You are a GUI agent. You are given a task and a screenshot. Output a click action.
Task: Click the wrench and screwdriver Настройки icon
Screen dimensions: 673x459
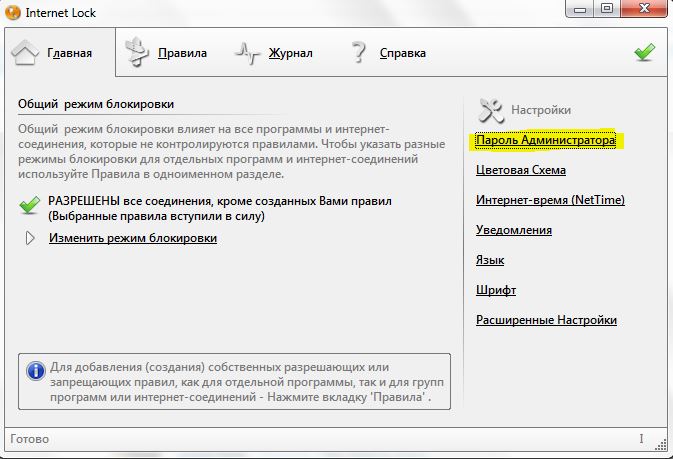[491, 110]
